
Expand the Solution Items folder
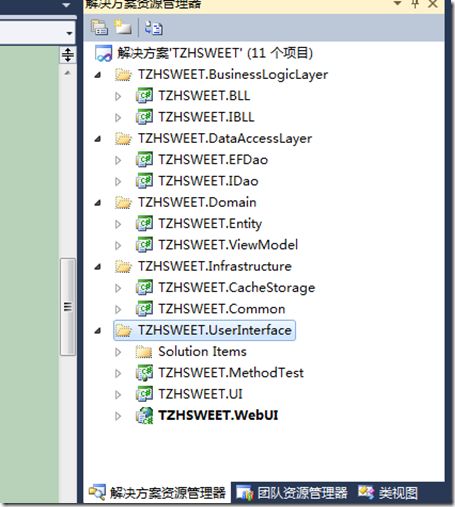pyautogui.click(x=118, y=352)
